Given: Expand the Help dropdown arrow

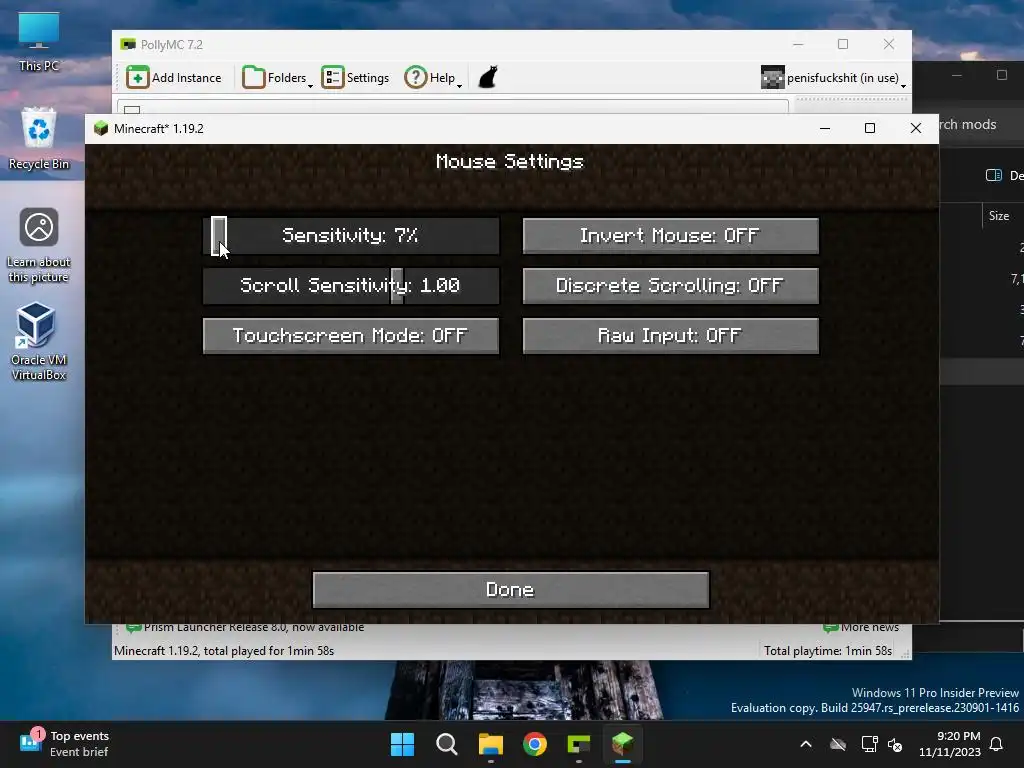Looking at the screenshot, I should pos(460,86).
